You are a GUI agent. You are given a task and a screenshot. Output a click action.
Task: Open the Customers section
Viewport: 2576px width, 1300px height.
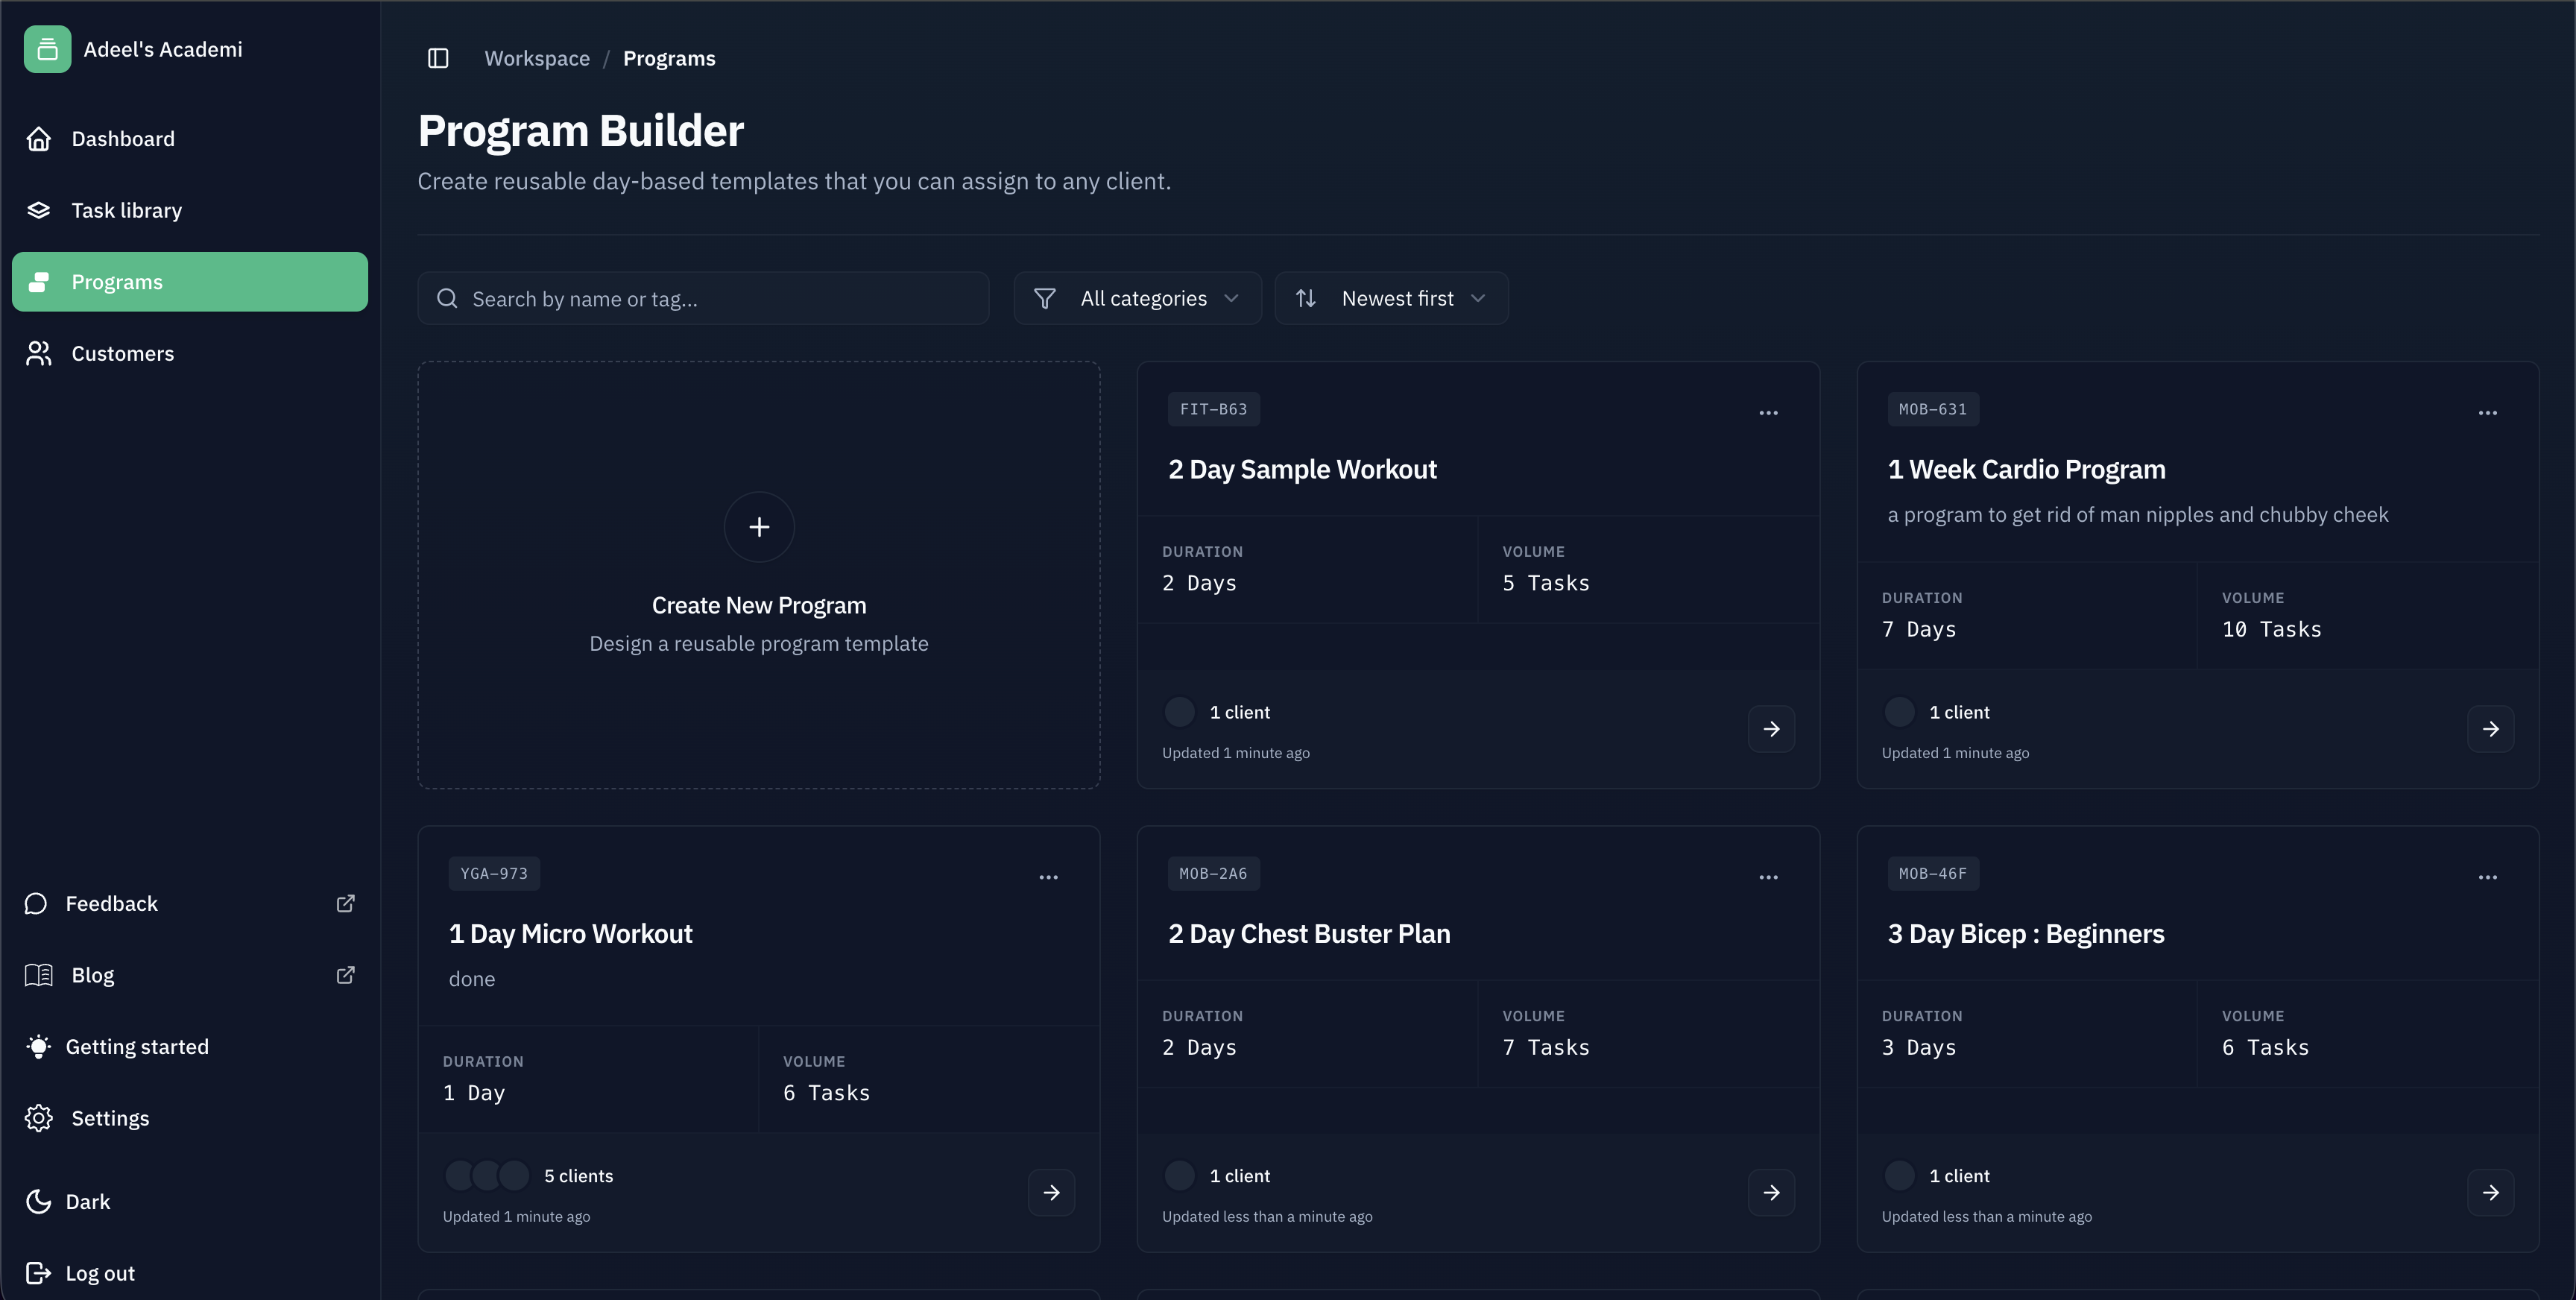[122, 353]
